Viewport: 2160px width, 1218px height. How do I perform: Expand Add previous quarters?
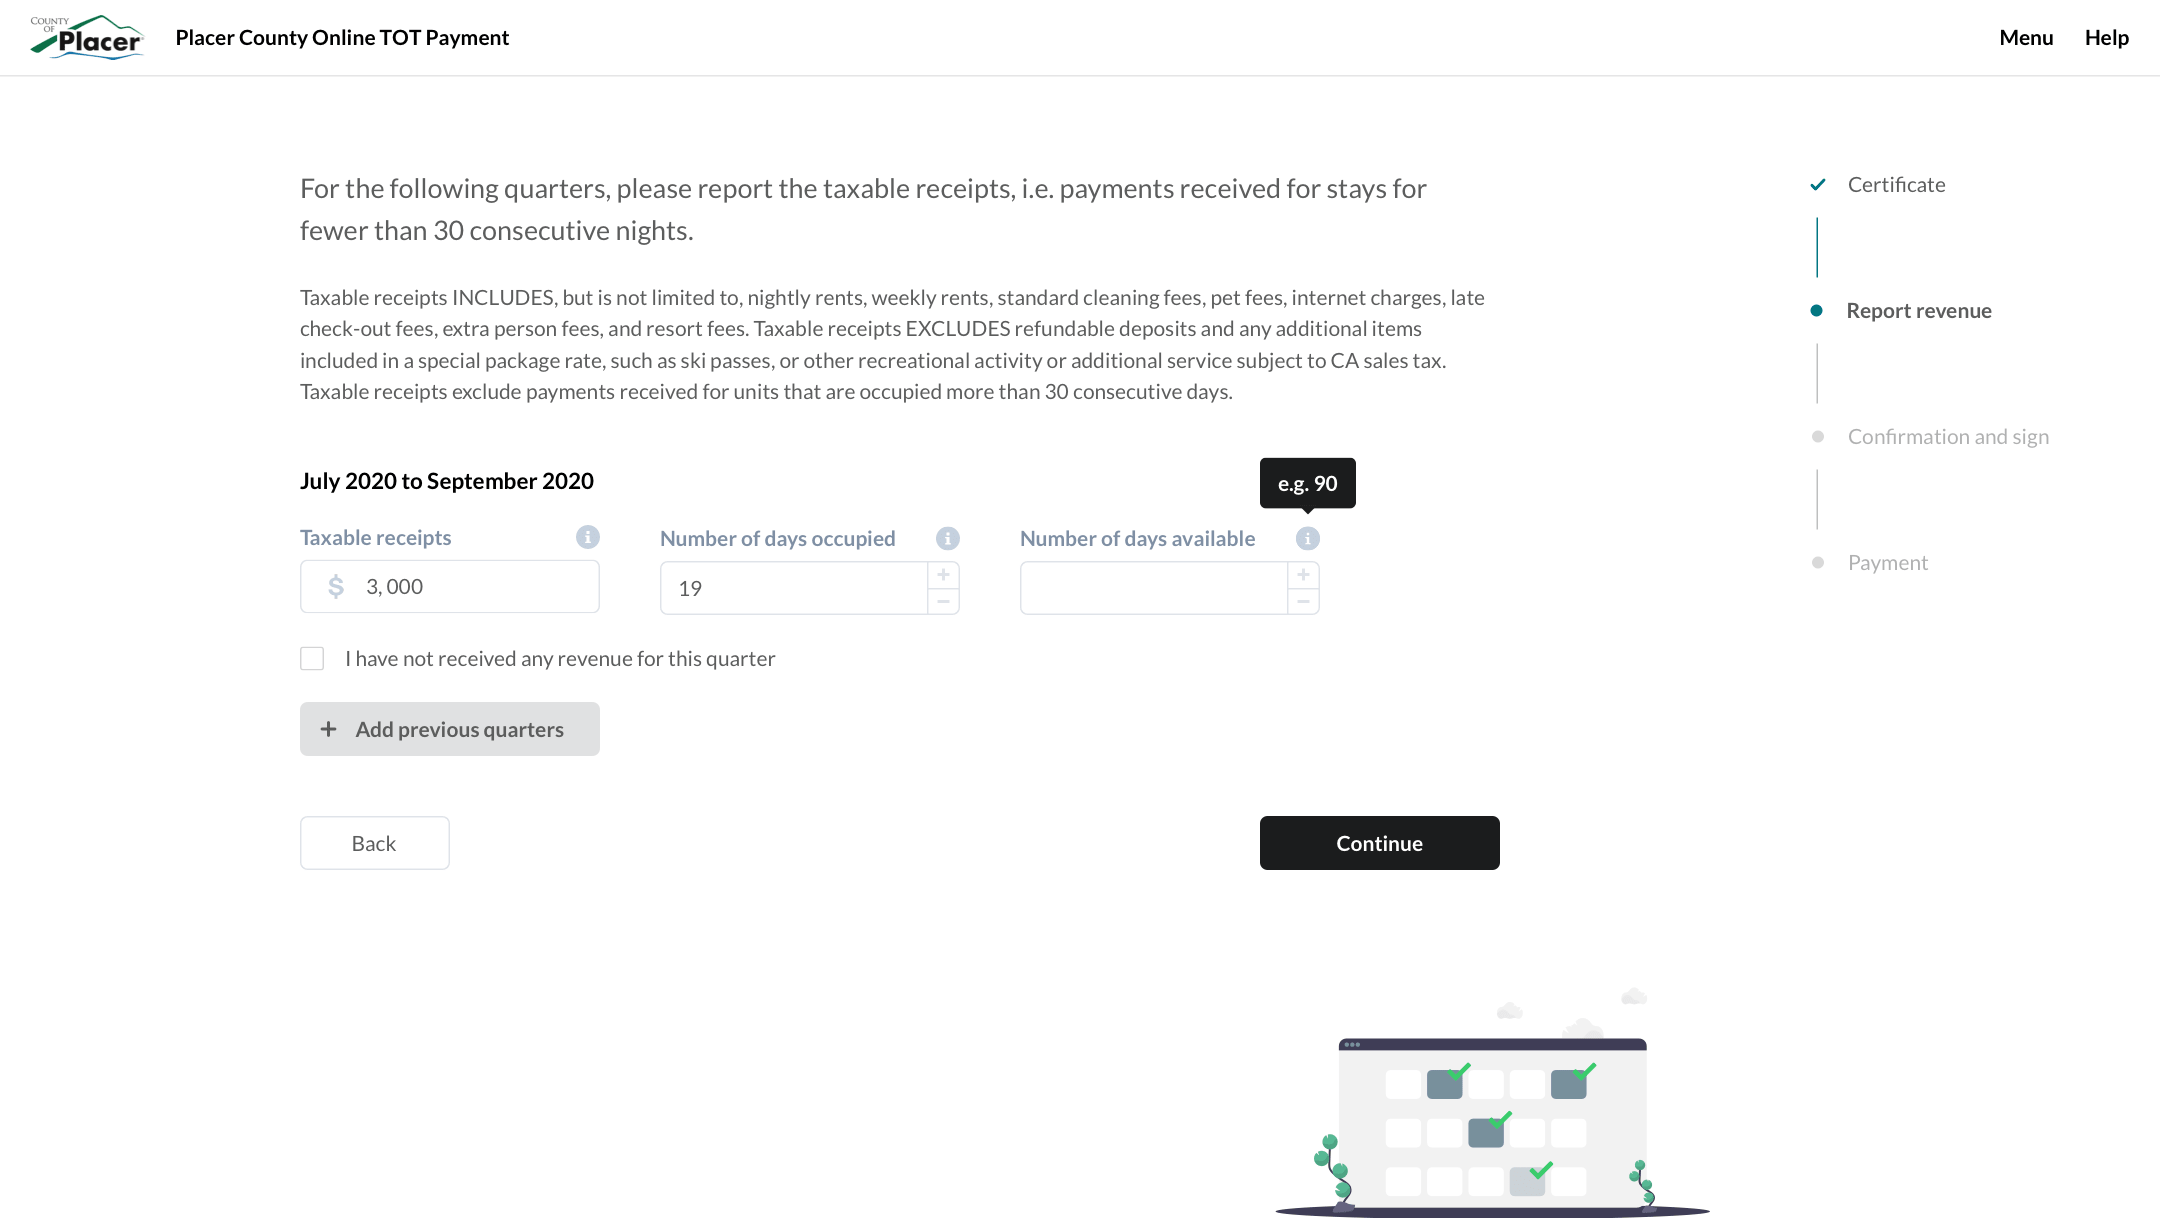[x=450, y=729]
